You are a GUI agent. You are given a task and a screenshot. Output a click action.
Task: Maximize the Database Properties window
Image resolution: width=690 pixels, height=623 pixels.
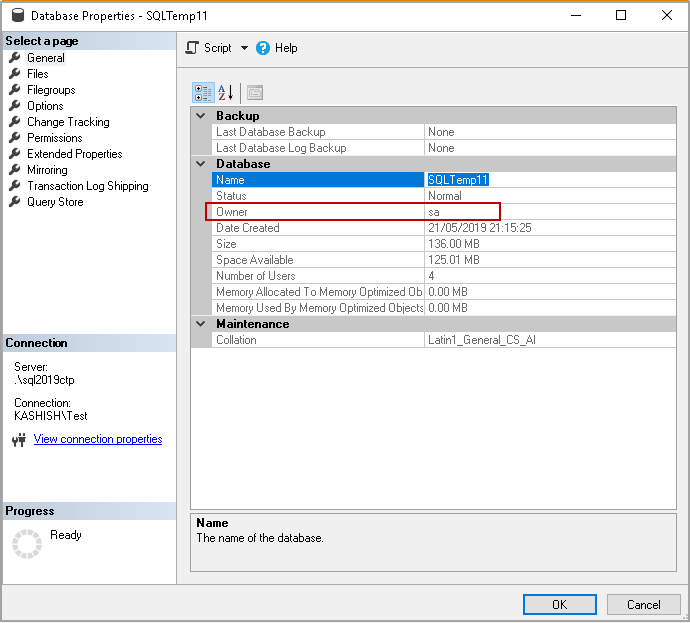(x=621, y=15)
